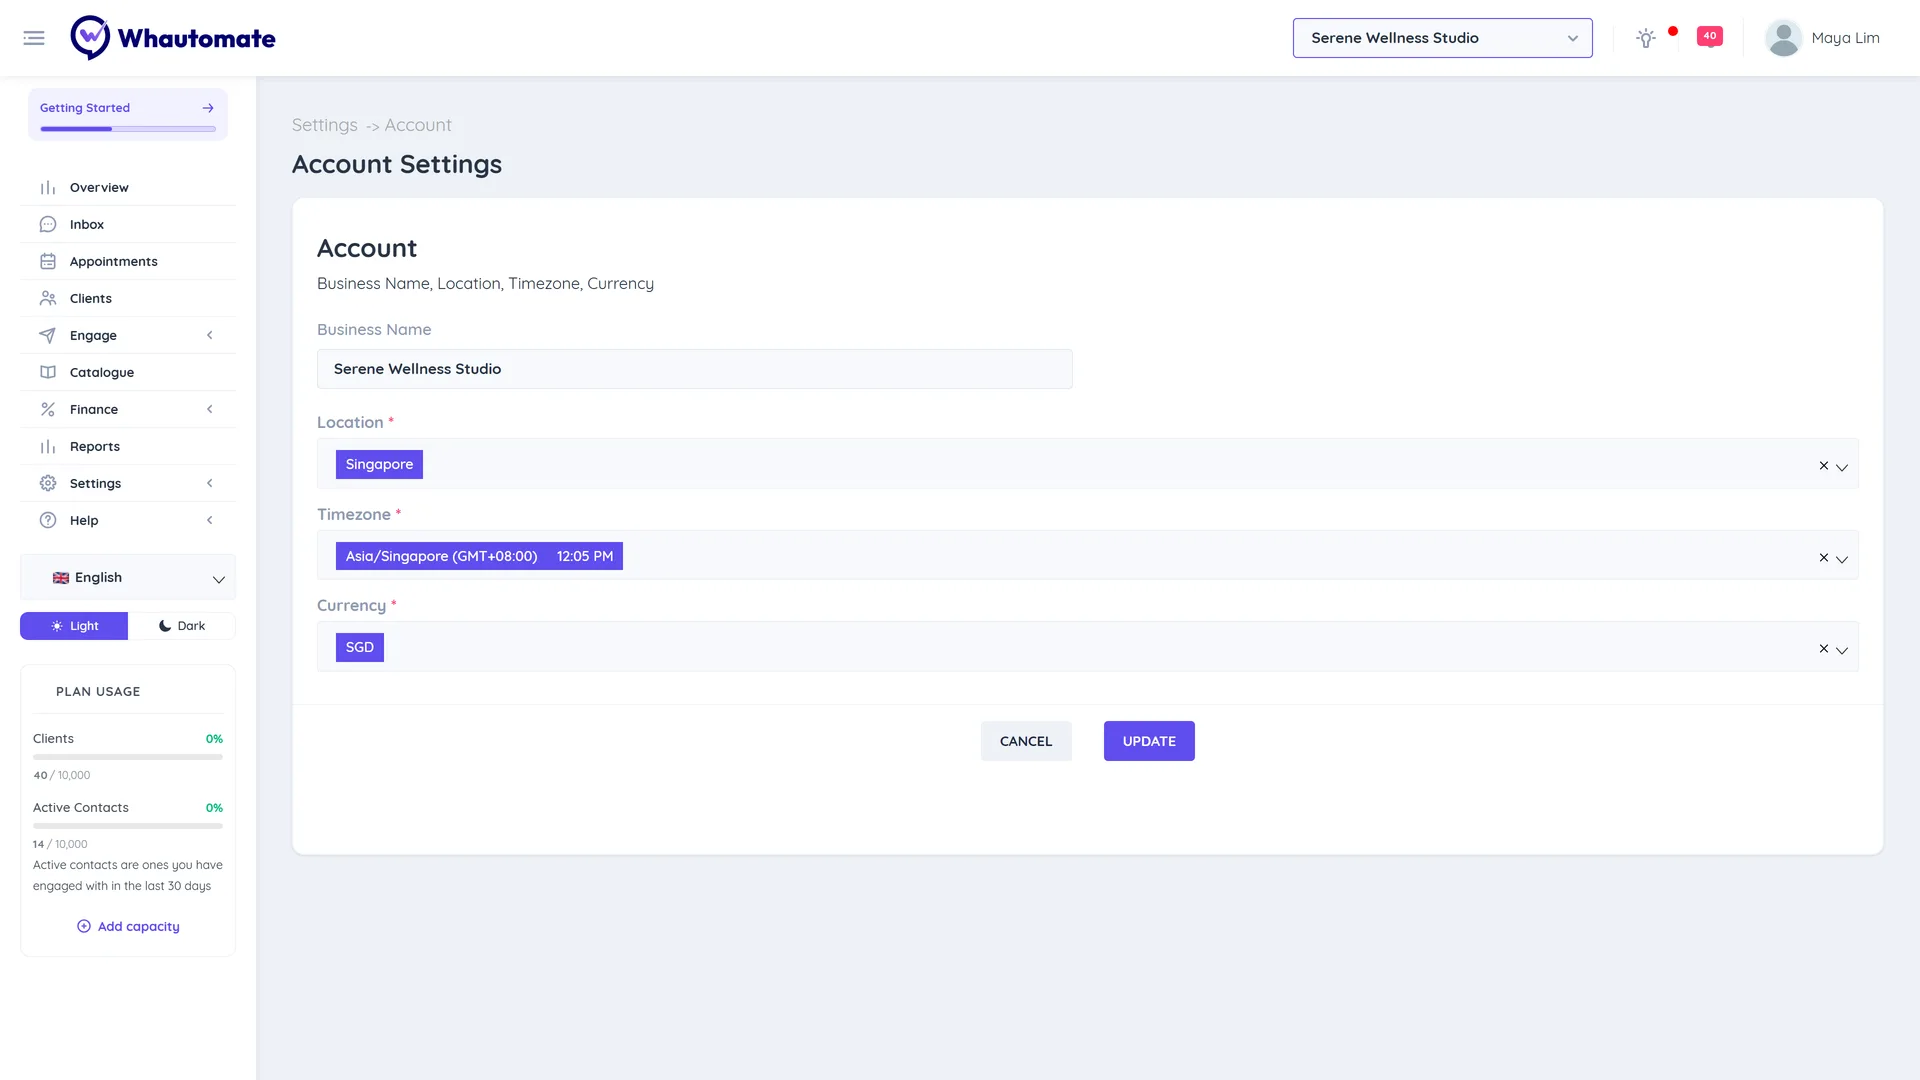
Task: Expand the Timezone dropdown arrow
Action: click(1842, 559)
